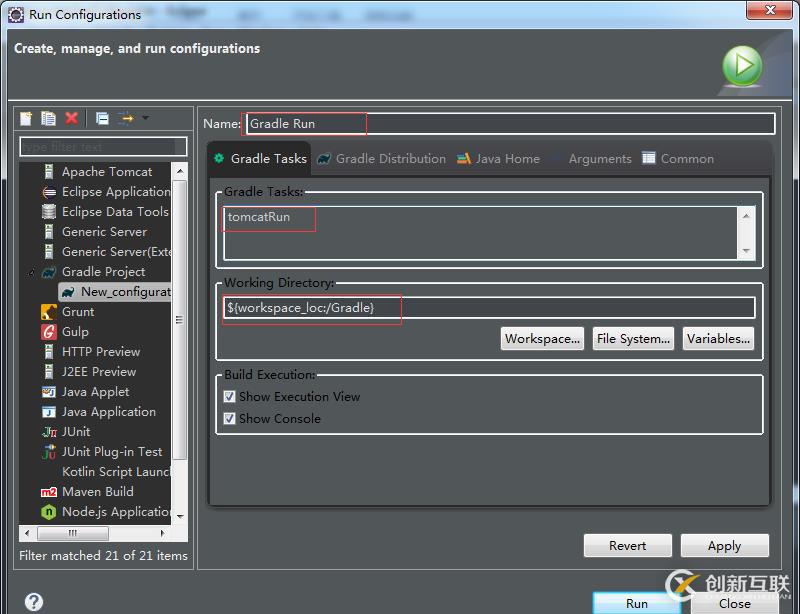Click the Gradle Project elephant icon
Viewport: 800px width, 614px height.
tap(49, 272)
